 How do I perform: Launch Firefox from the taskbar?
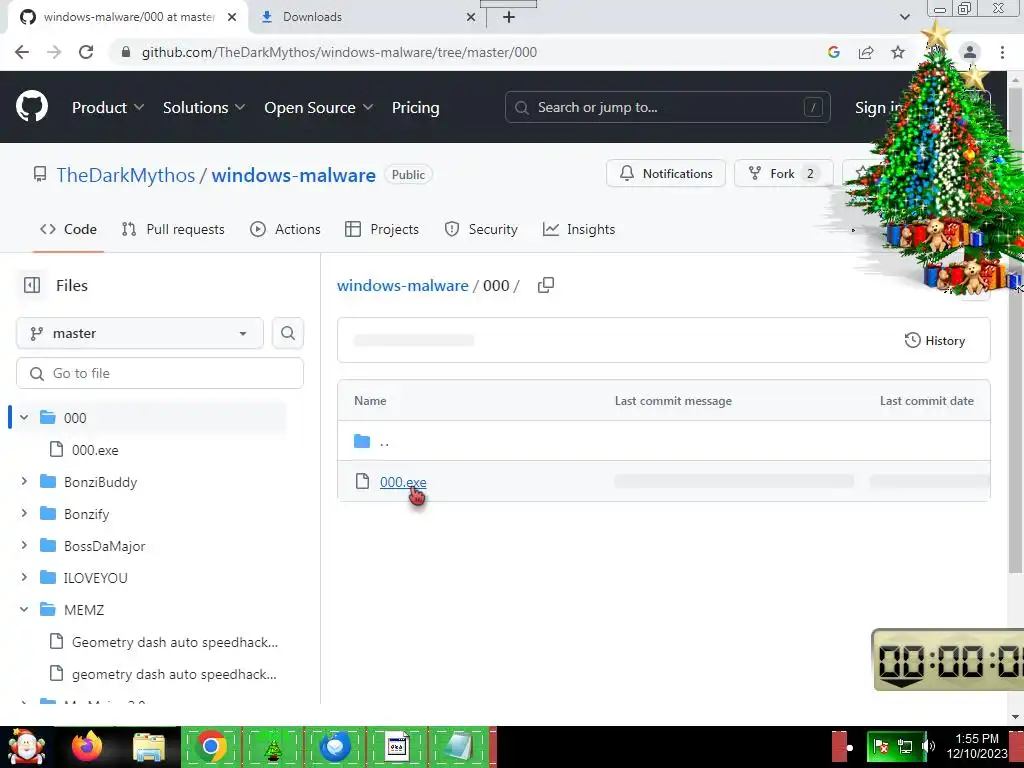coord(87,746)
